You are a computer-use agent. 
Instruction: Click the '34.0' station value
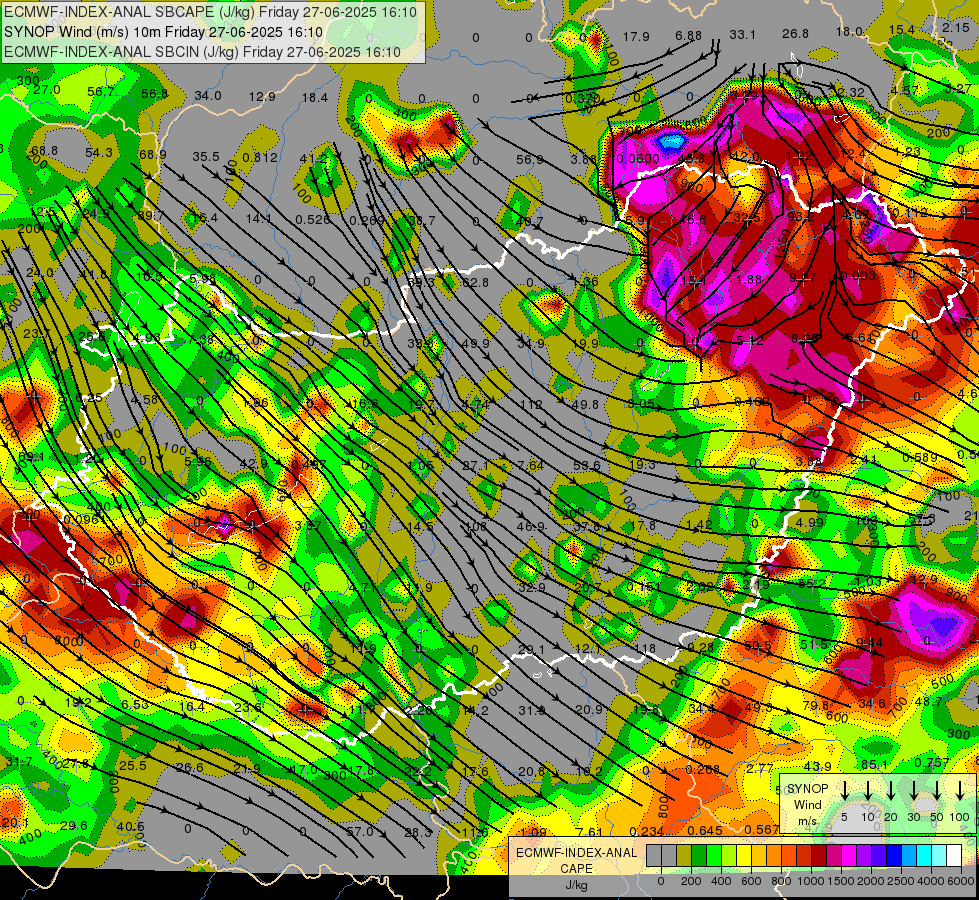208,96
